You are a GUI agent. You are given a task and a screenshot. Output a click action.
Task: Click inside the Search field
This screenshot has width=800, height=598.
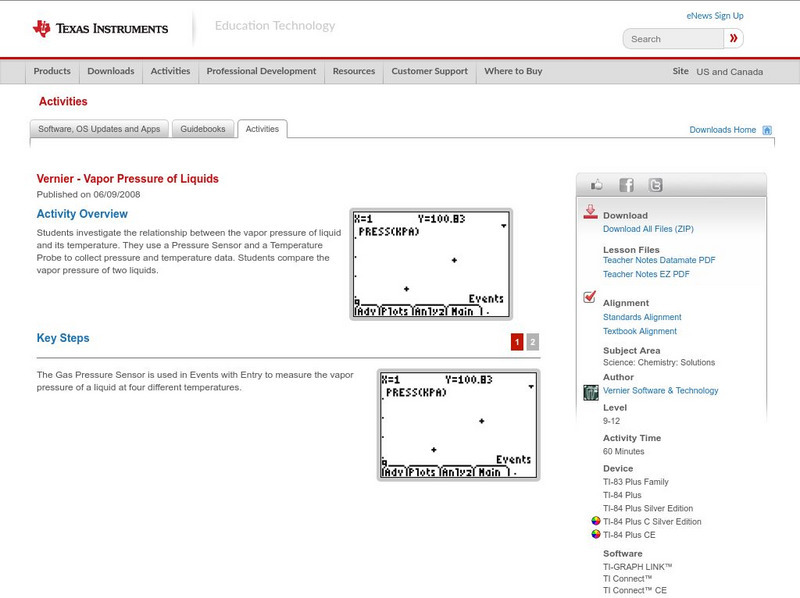[677, 38]
